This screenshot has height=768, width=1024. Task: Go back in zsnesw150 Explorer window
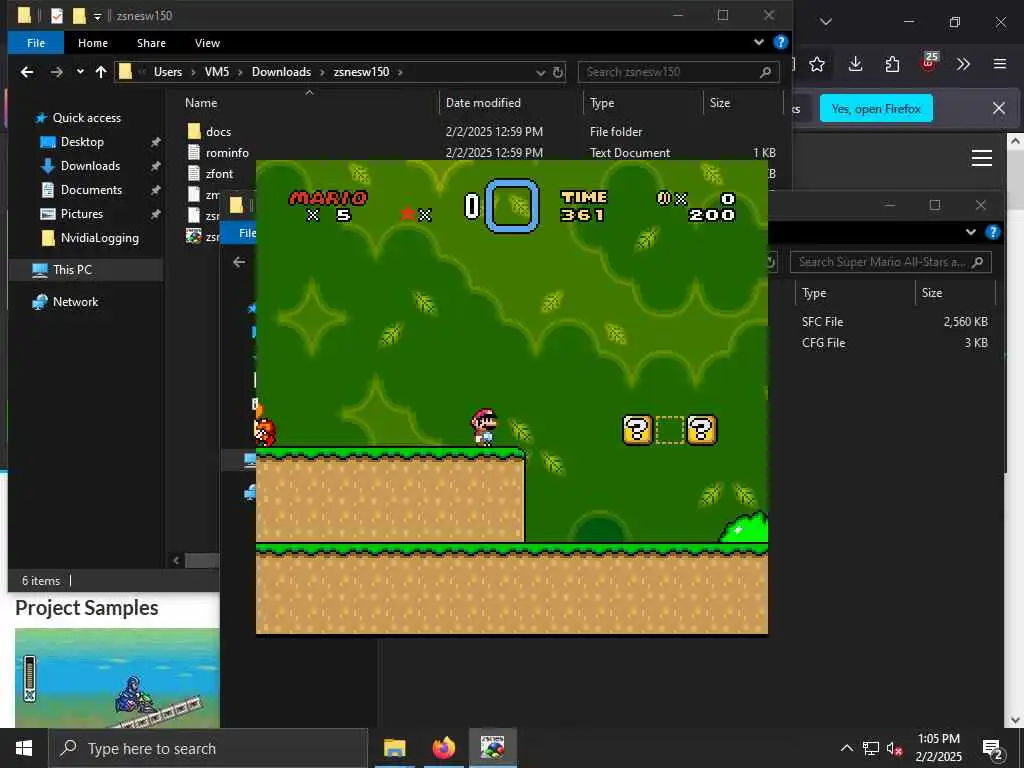[27, 72]
